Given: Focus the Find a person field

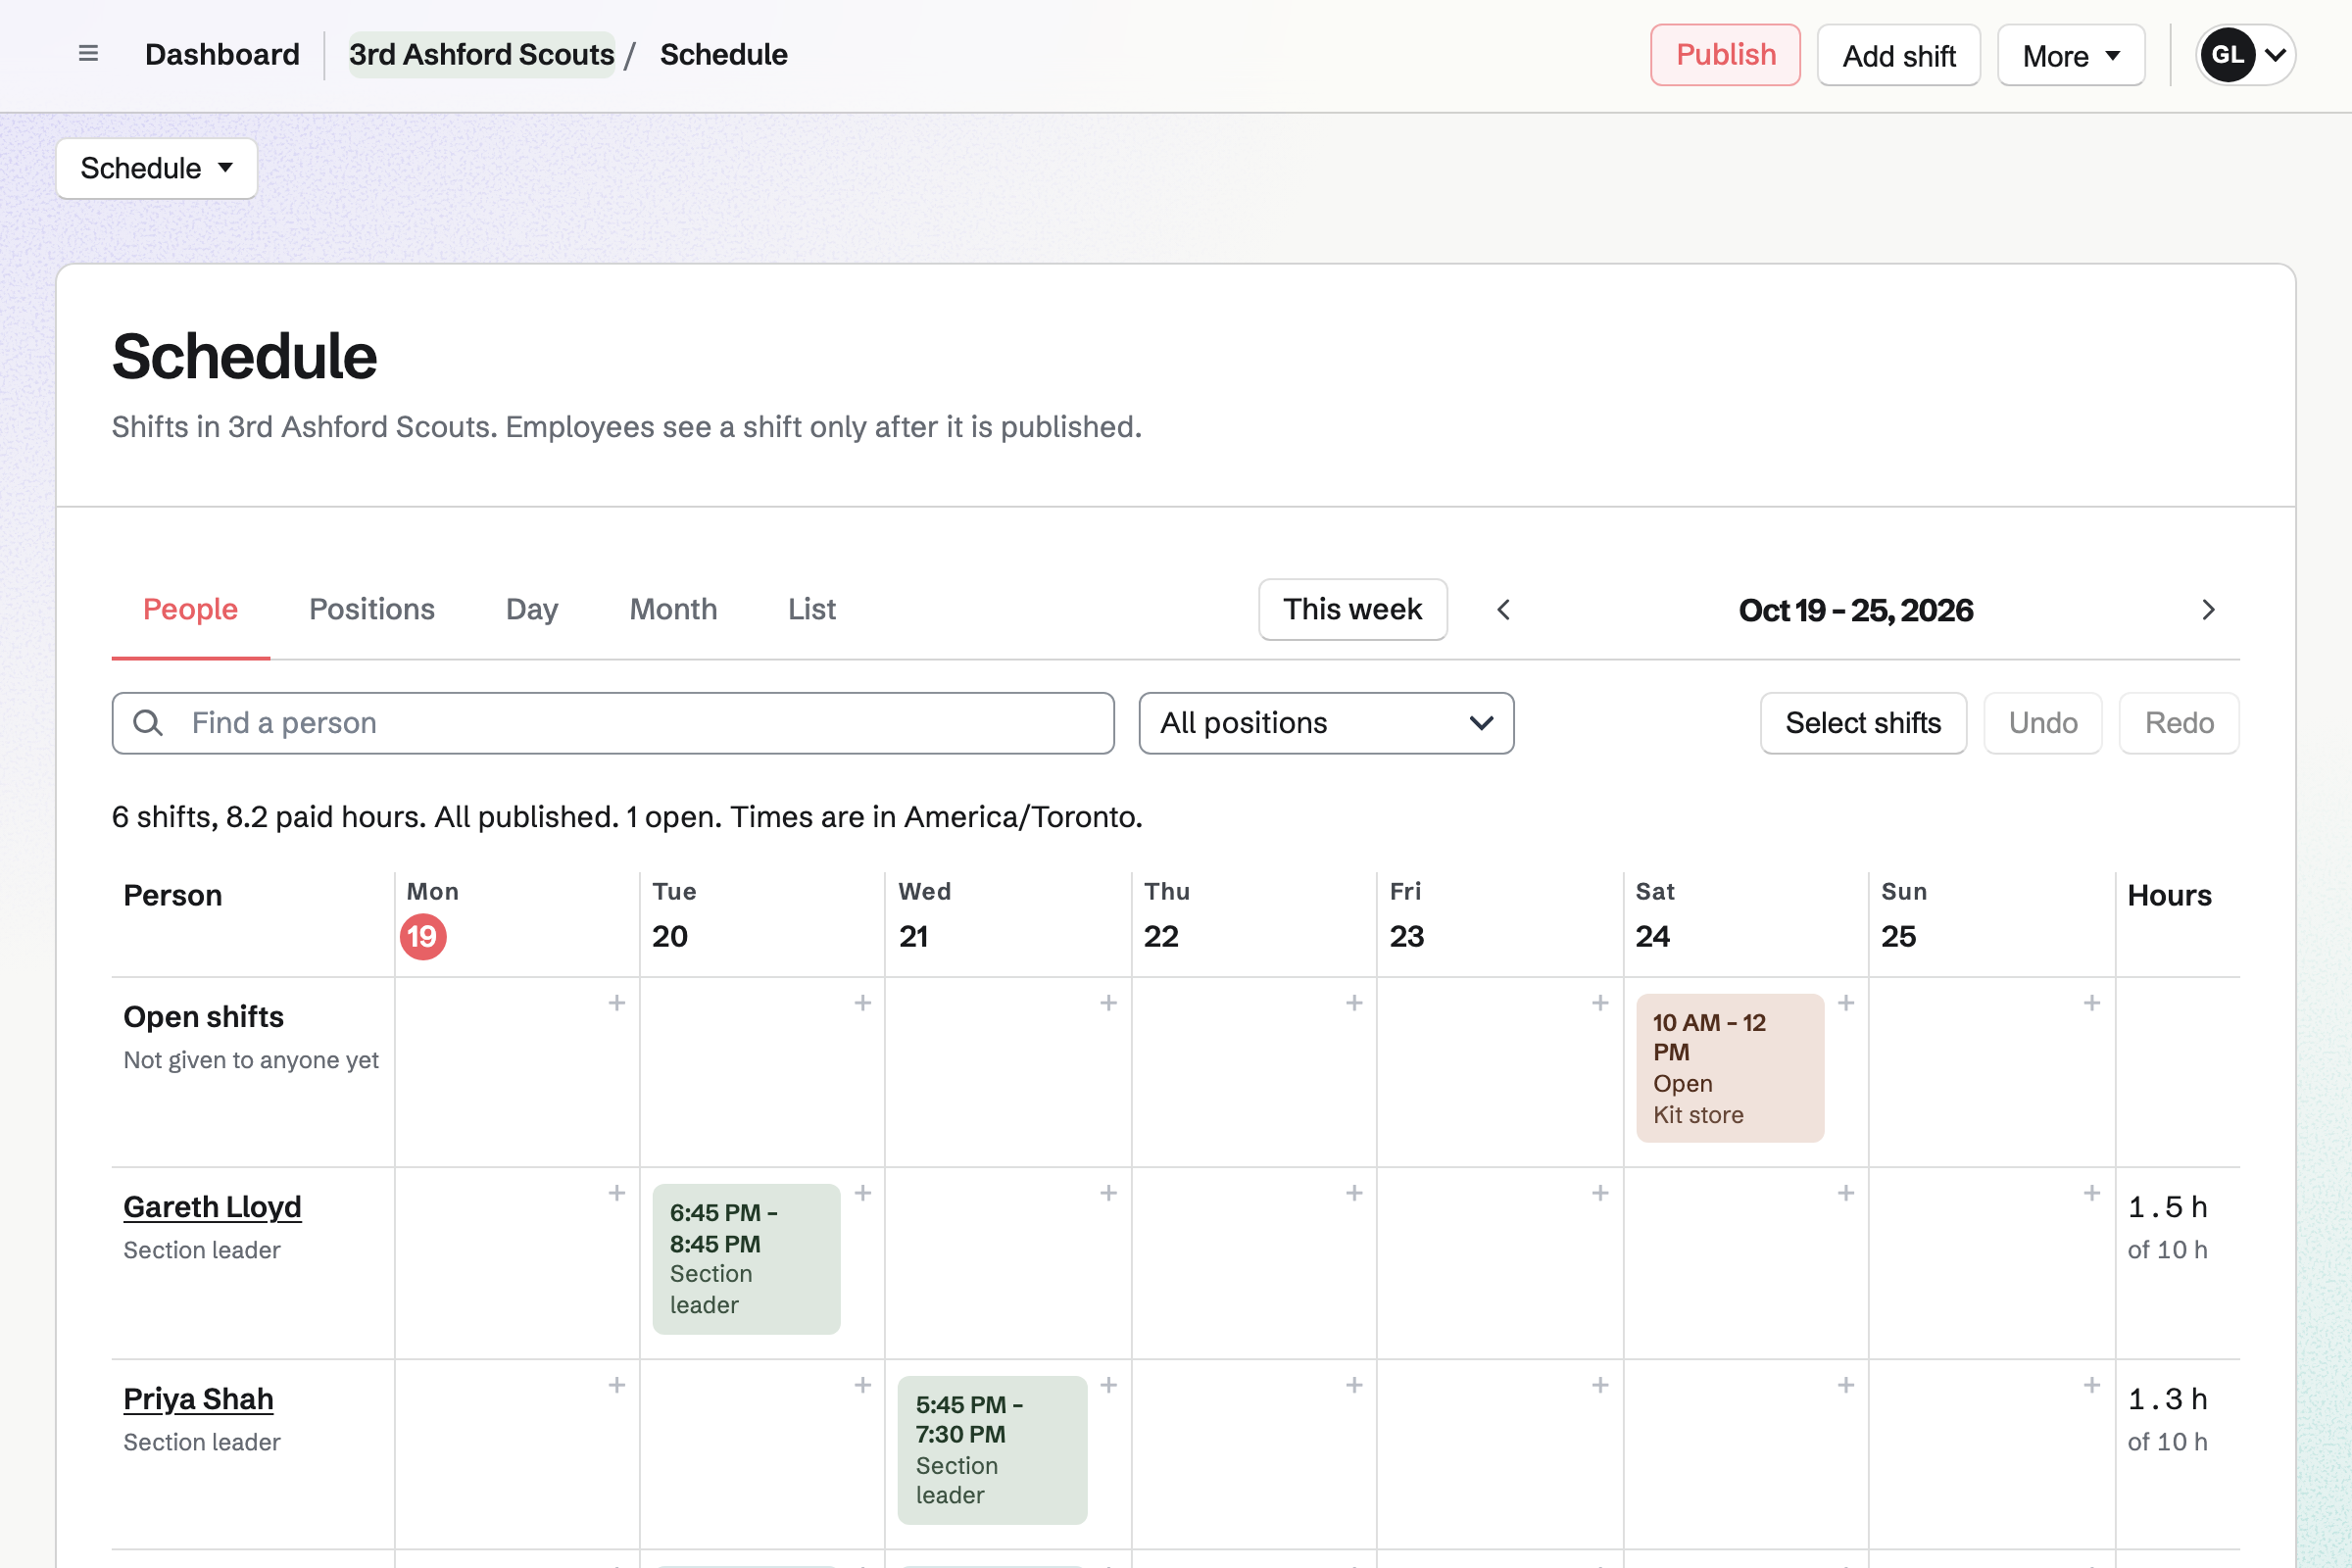Looking at the screenshot, I should pyautogui.click(x=613, y=723).
